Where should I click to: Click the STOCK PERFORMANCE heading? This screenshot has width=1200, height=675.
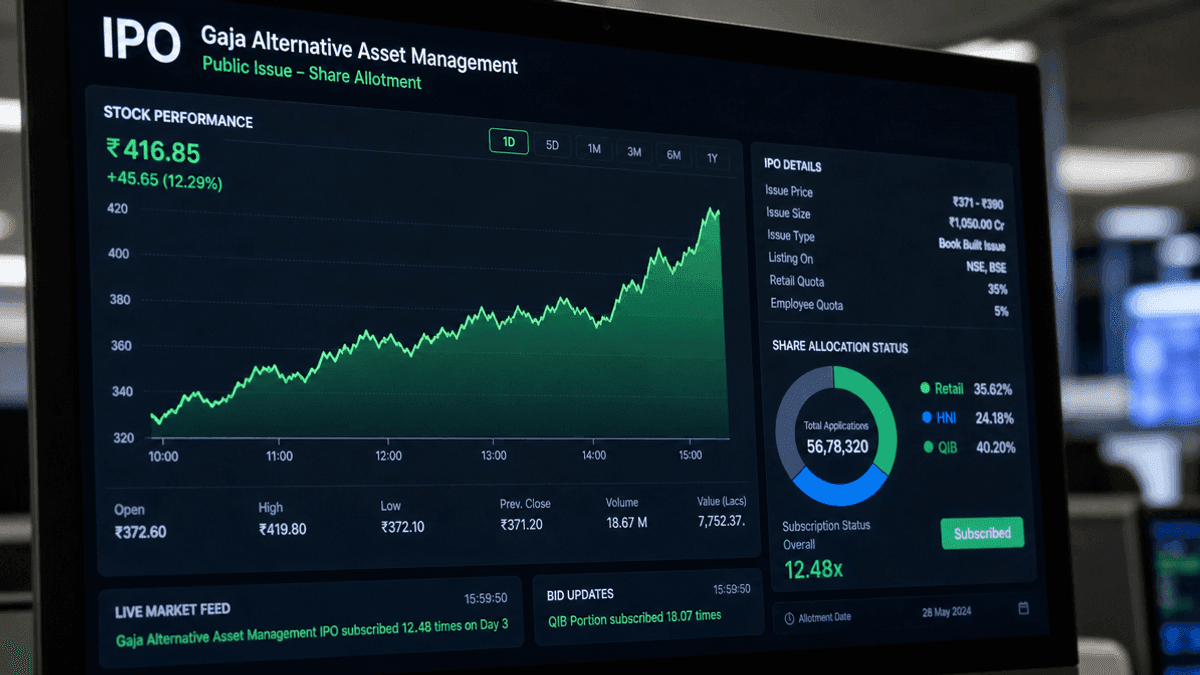pos(178,116)
